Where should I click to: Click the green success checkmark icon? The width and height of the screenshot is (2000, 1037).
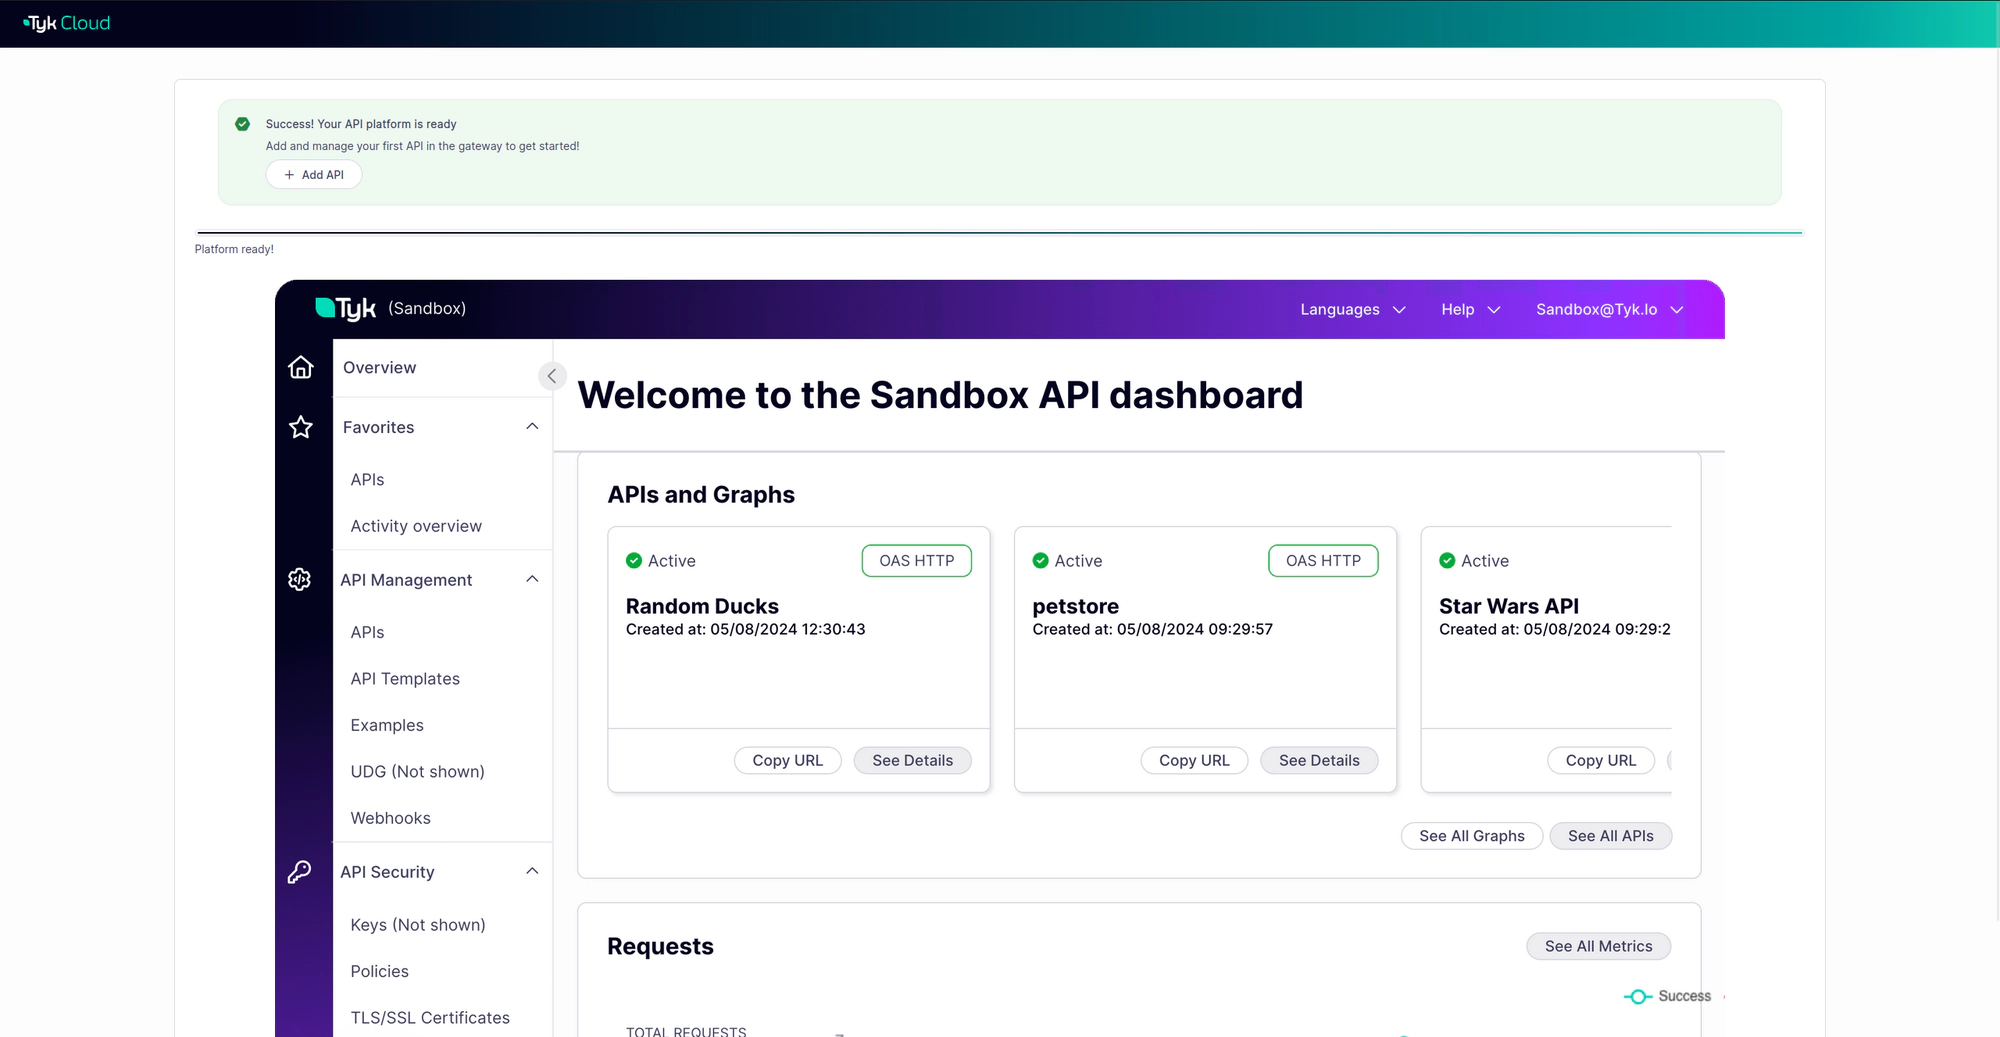point(242,124)
